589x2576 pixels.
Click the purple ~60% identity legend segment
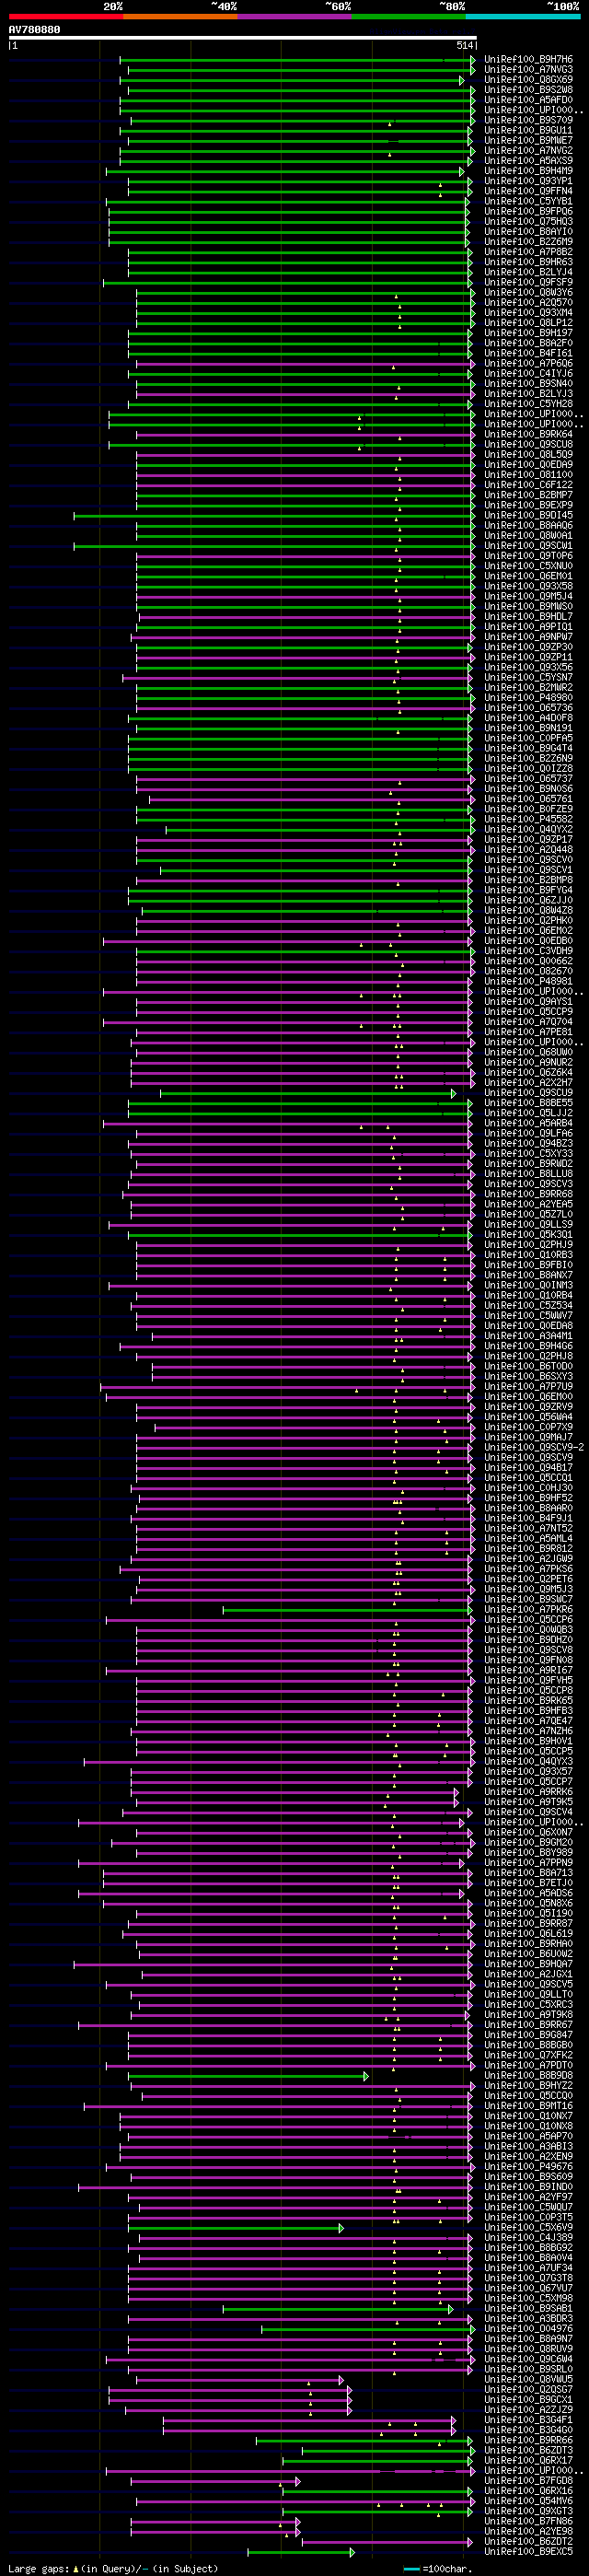click(294, 16)
